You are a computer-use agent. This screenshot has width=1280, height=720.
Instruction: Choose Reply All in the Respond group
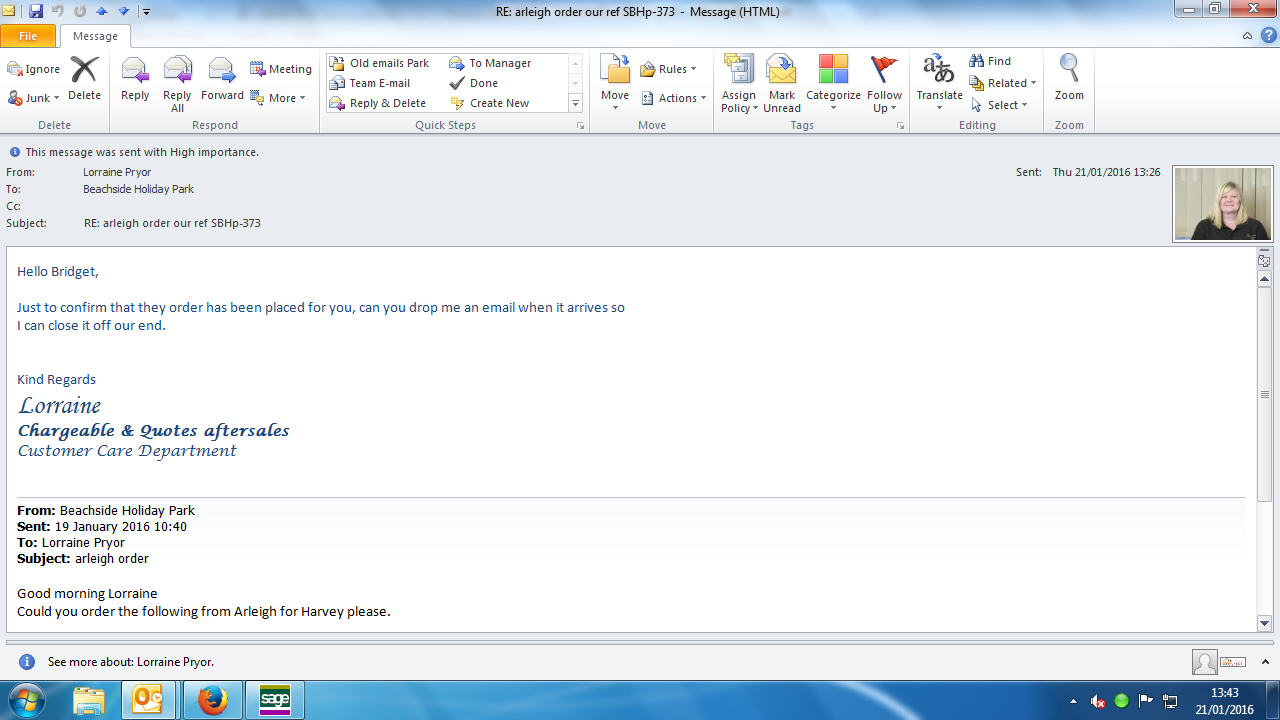pos(177,84)
